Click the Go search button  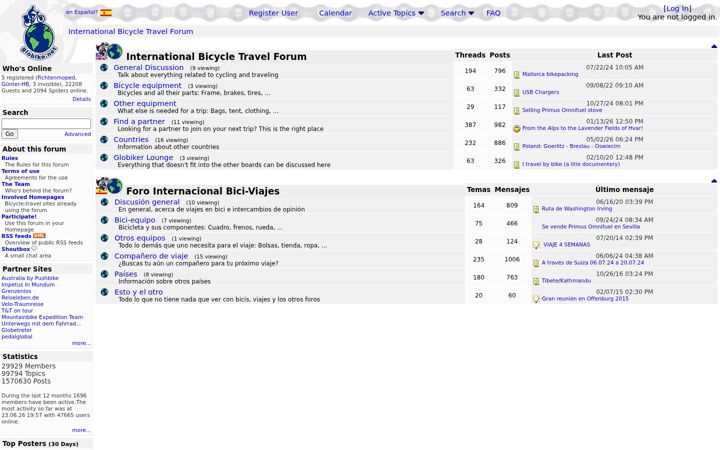coord(10,134)
